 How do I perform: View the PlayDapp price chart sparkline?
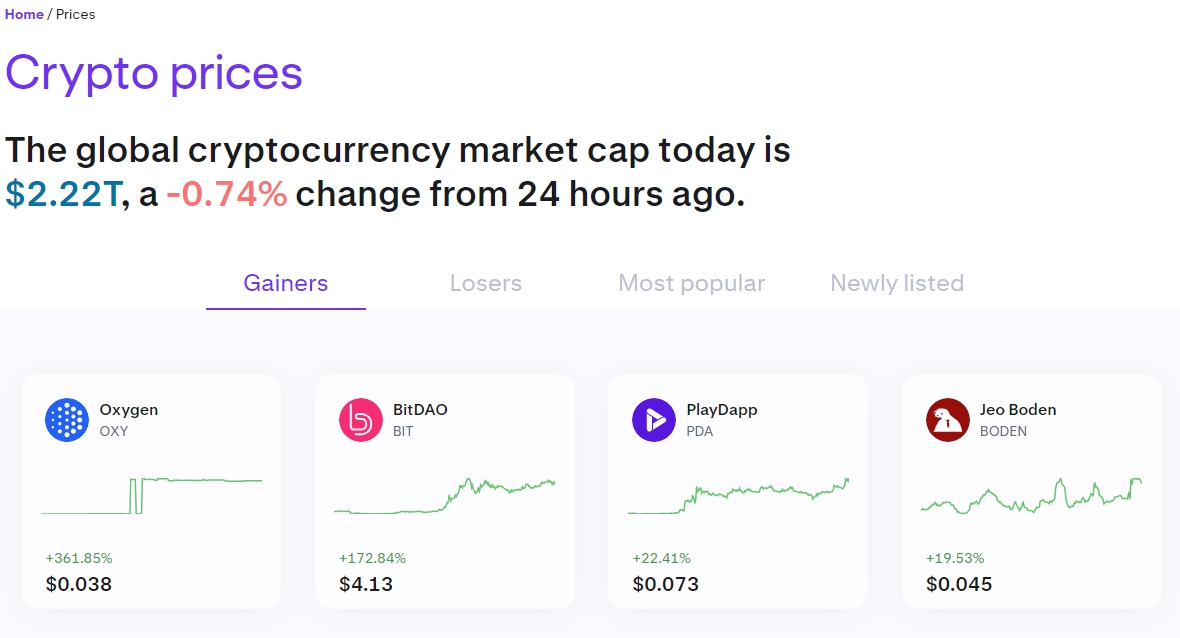click(739, 496)
